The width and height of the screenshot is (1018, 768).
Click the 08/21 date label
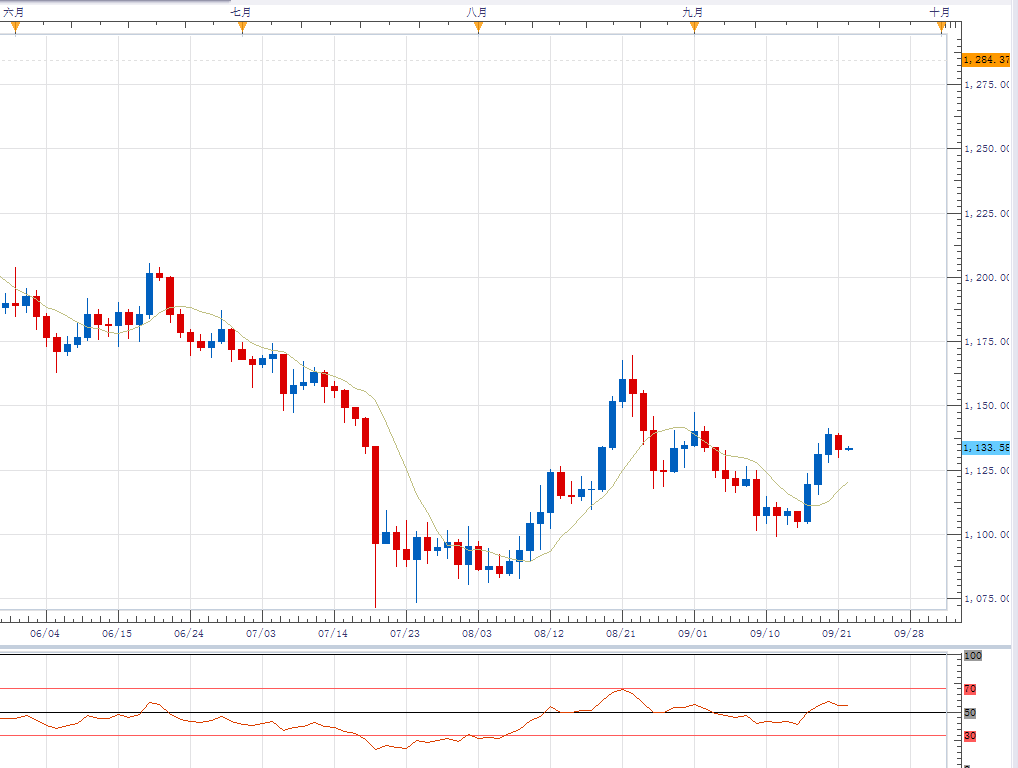click(621, 633)
